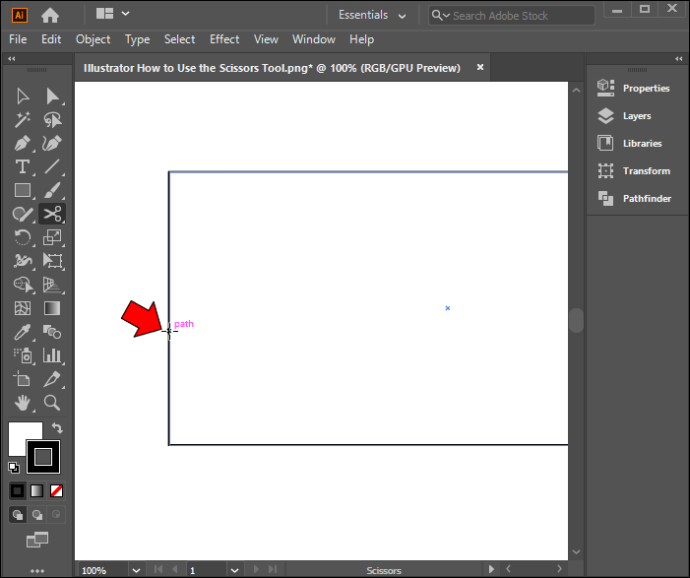
Task: Select the Zoom magnifier tool
Action: click(x=52, y=403)
